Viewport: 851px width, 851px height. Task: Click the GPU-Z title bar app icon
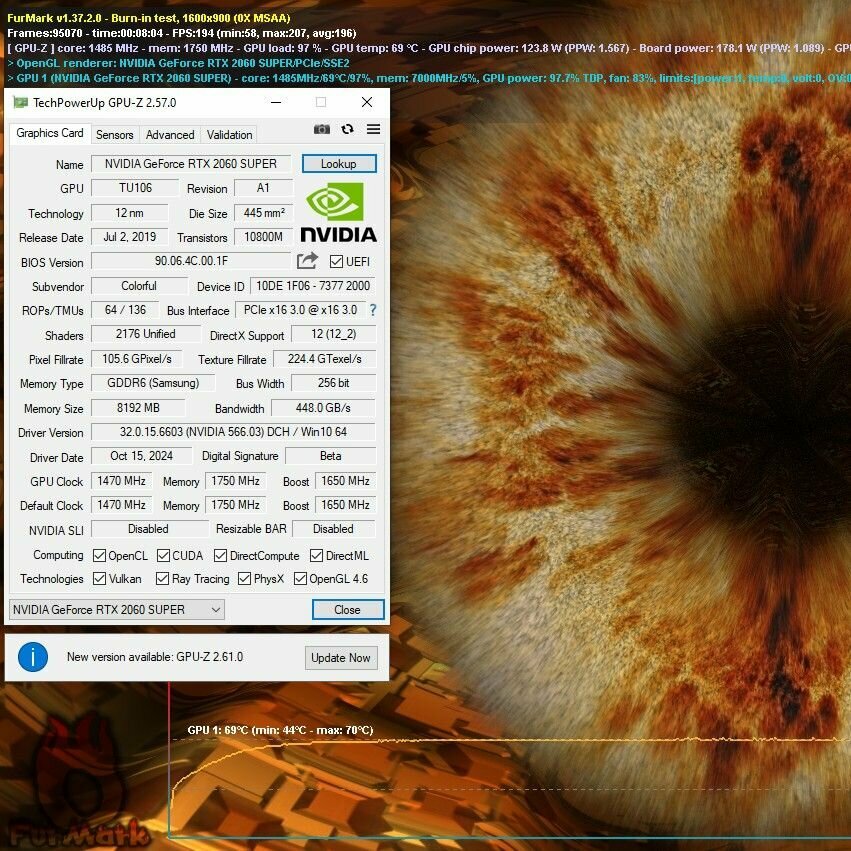click(x=21, y=102)
